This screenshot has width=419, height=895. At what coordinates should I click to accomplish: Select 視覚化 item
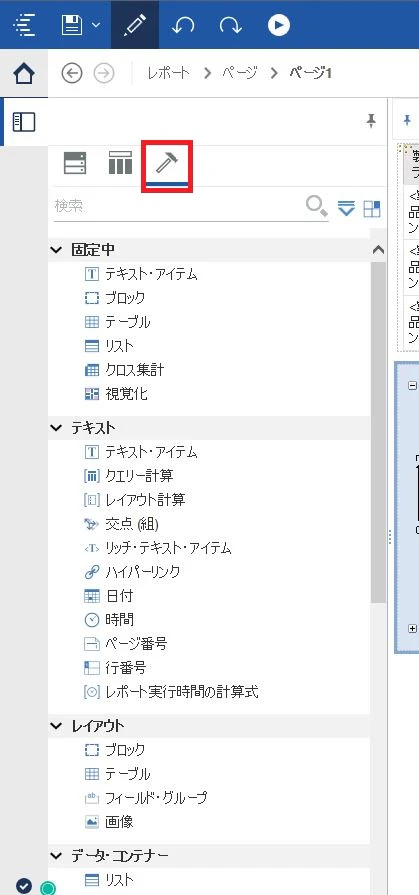[116, 394]
